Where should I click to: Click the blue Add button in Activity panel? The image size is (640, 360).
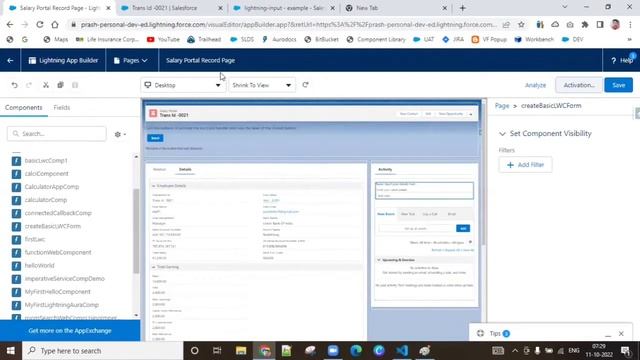pos(463,228)
